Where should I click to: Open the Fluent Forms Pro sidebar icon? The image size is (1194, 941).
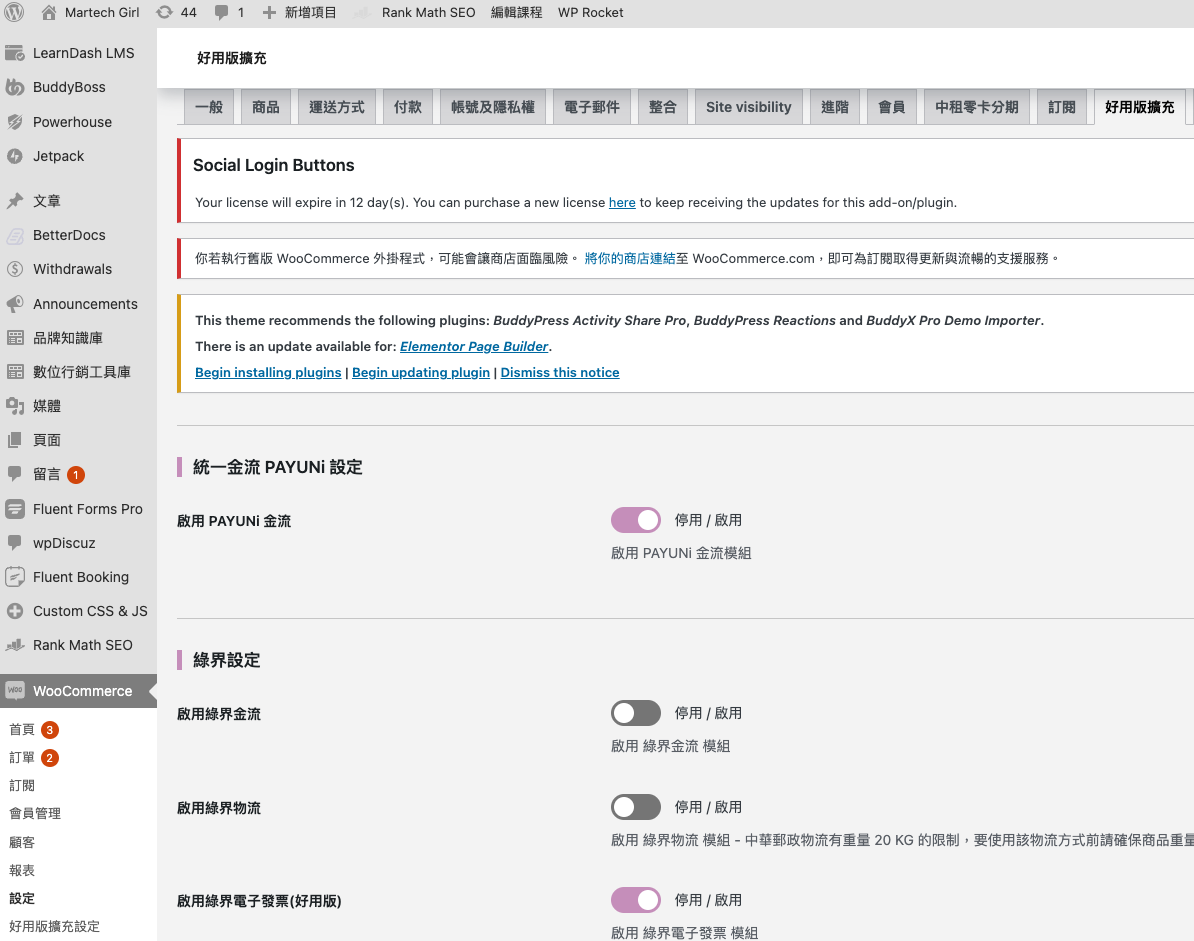tap(16, 509)
